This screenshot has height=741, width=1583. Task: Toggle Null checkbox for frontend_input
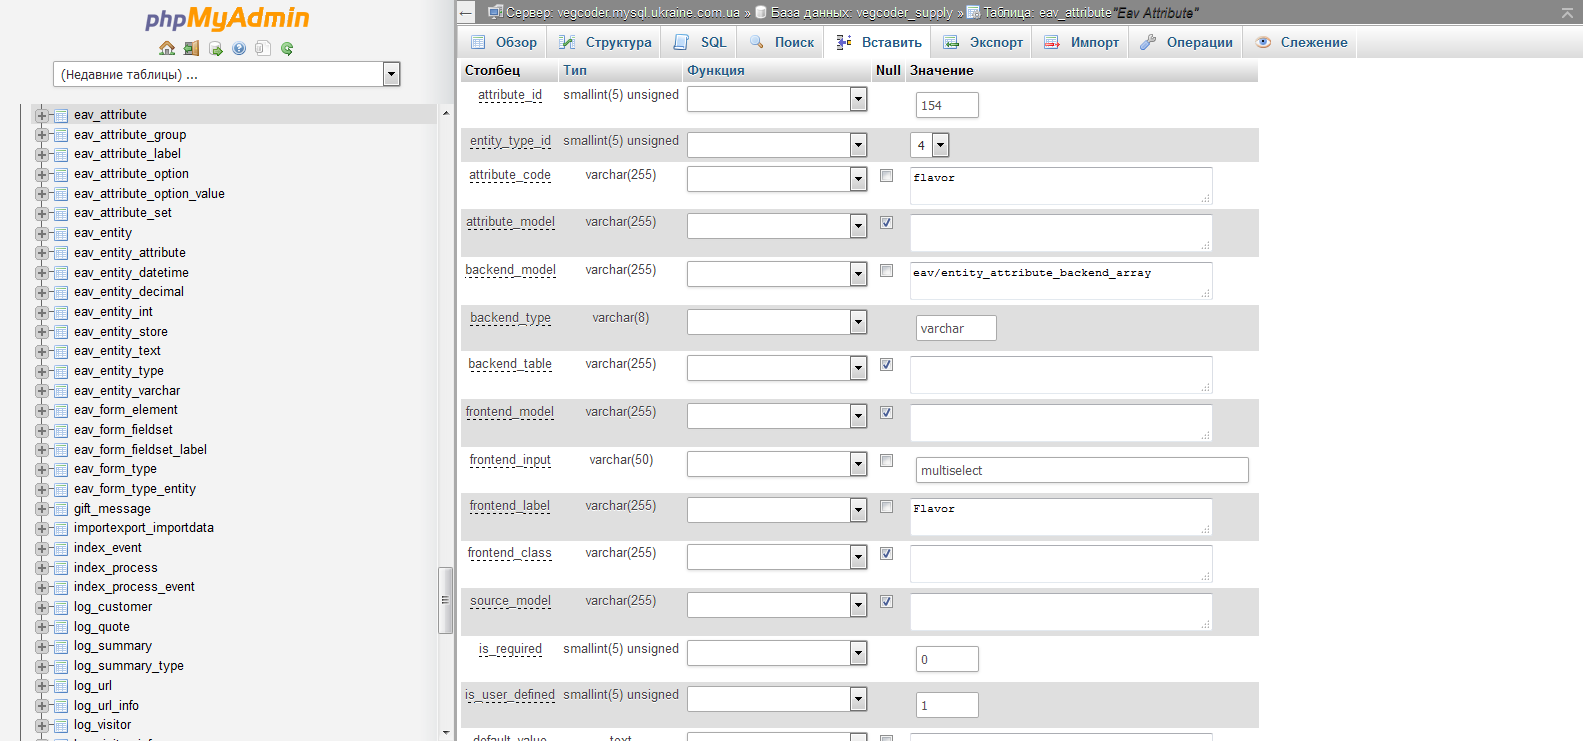click(886, 460)
